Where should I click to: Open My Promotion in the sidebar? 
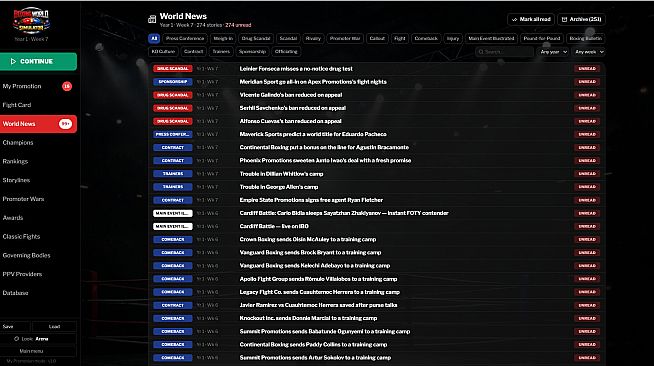tap(38, 86)
